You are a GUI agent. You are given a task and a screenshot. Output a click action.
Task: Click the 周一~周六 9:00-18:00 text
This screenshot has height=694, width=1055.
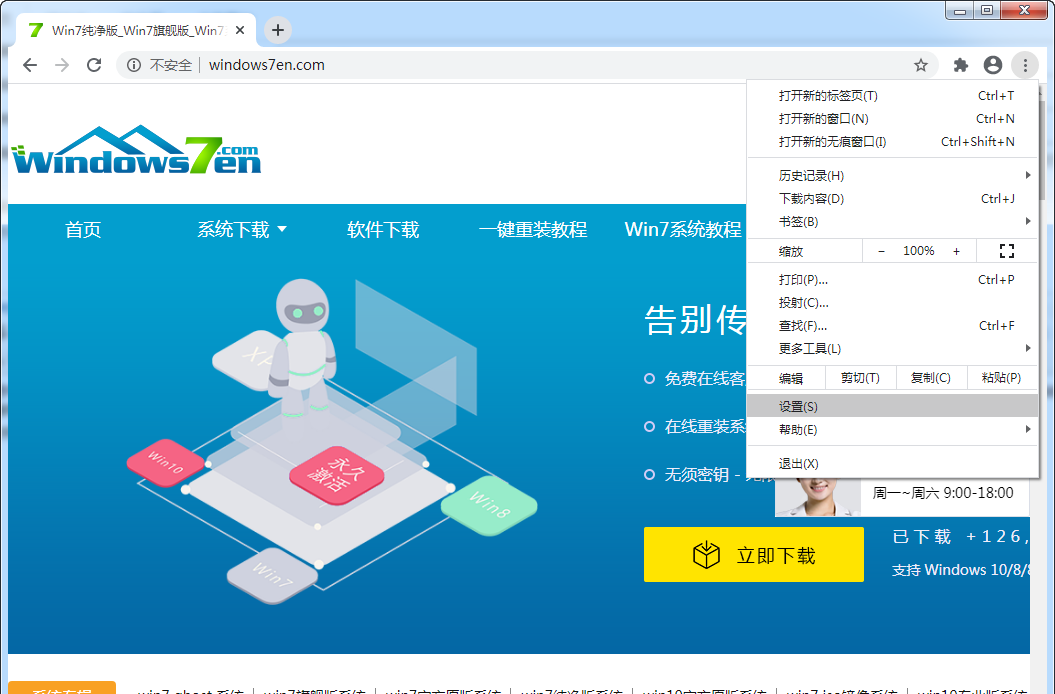[x=943, y=493]
